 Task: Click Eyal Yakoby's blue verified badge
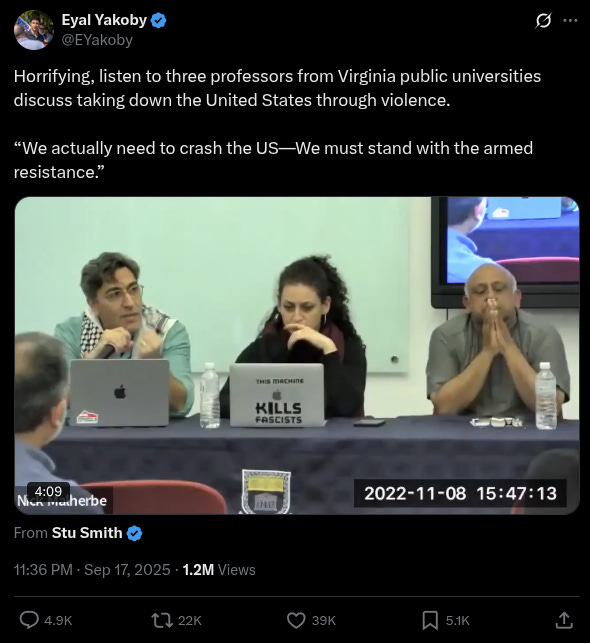159,20
